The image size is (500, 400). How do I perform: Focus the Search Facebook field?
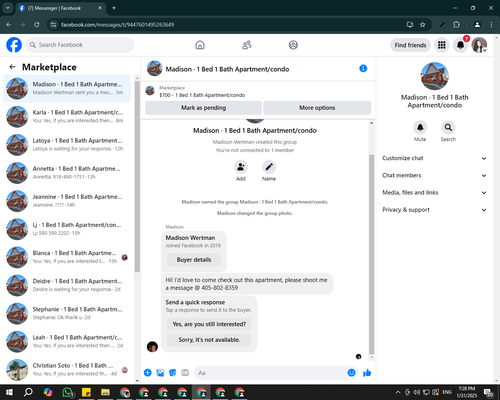point(80,45)
